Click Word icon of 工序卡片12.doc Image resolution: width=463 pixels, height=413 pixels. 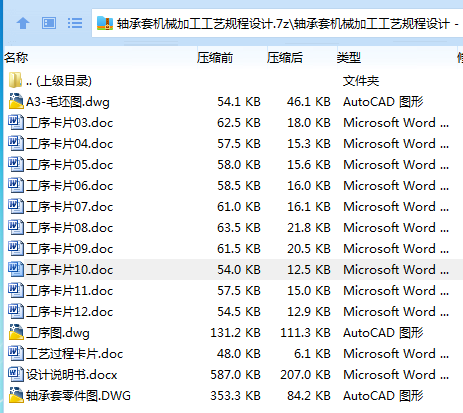[x=16, y=311]
